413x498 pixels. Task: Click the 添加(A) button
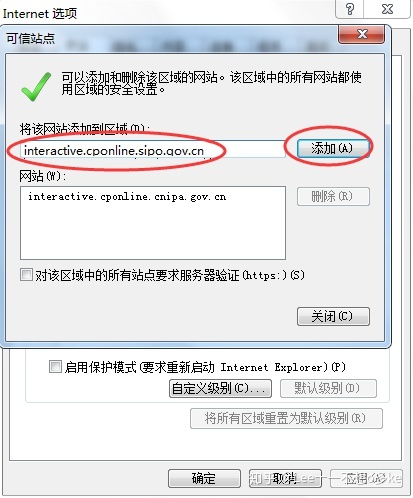point(333,148)
